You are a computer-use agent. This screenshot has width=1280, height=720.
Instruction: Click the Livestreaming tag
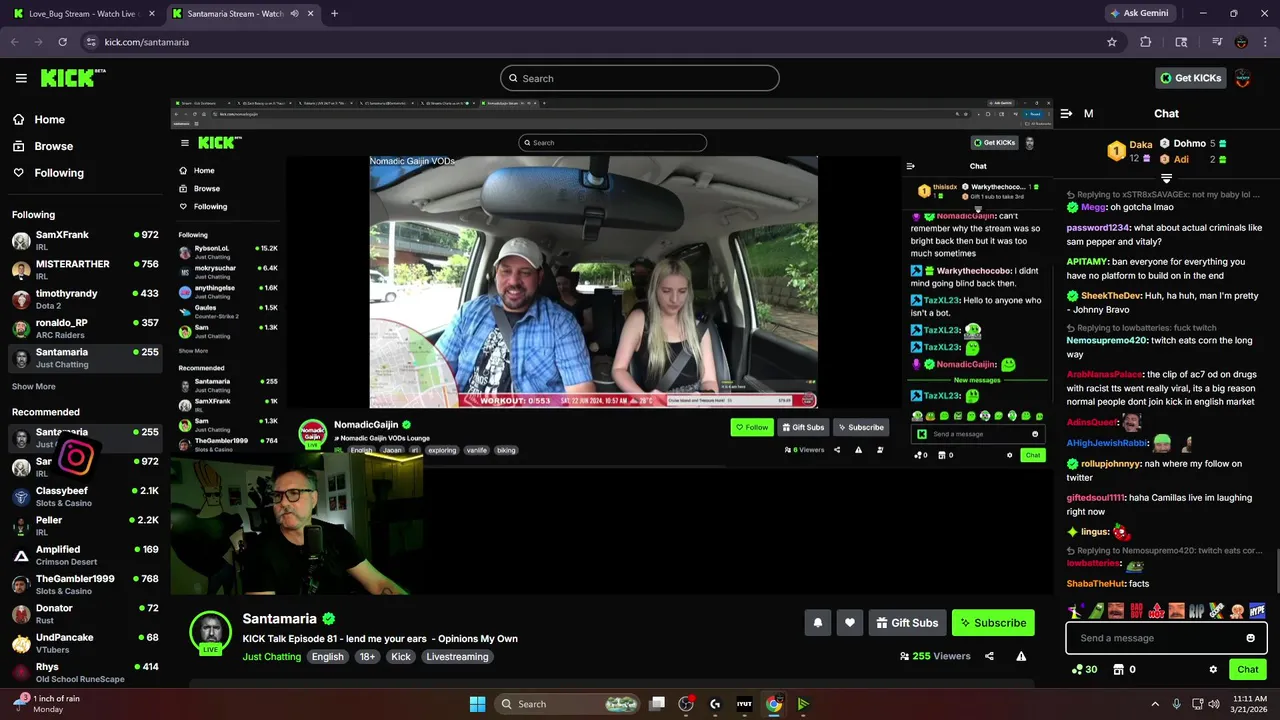(x=457, y=657)
